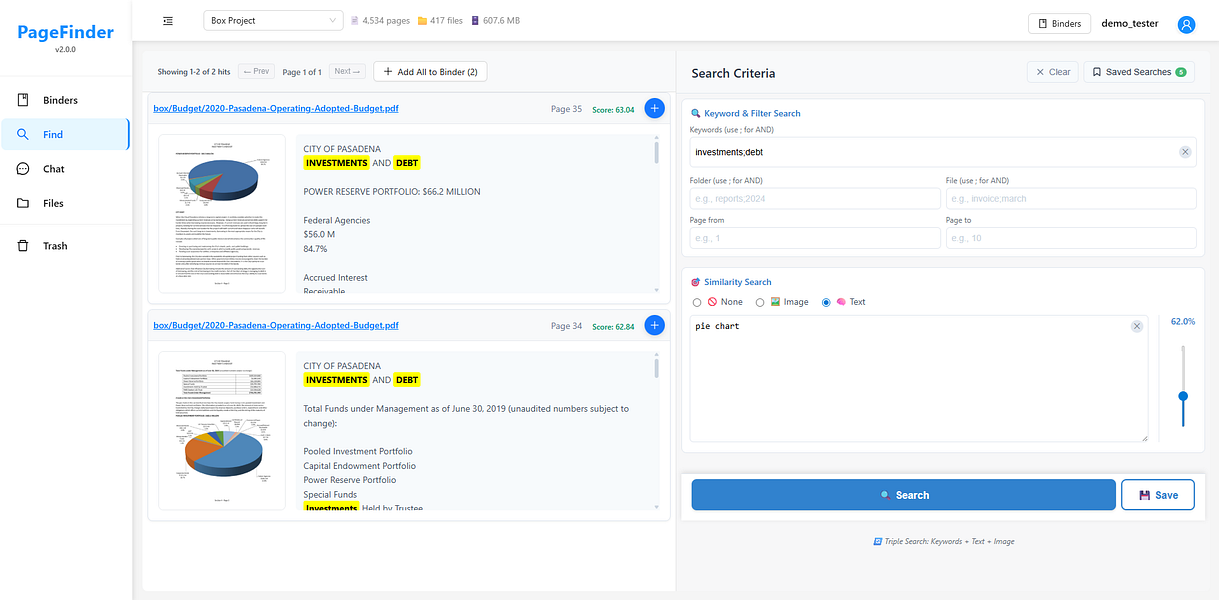
Task: Adjust the similarity threshold slider handle
Action: pos(1183,396)
